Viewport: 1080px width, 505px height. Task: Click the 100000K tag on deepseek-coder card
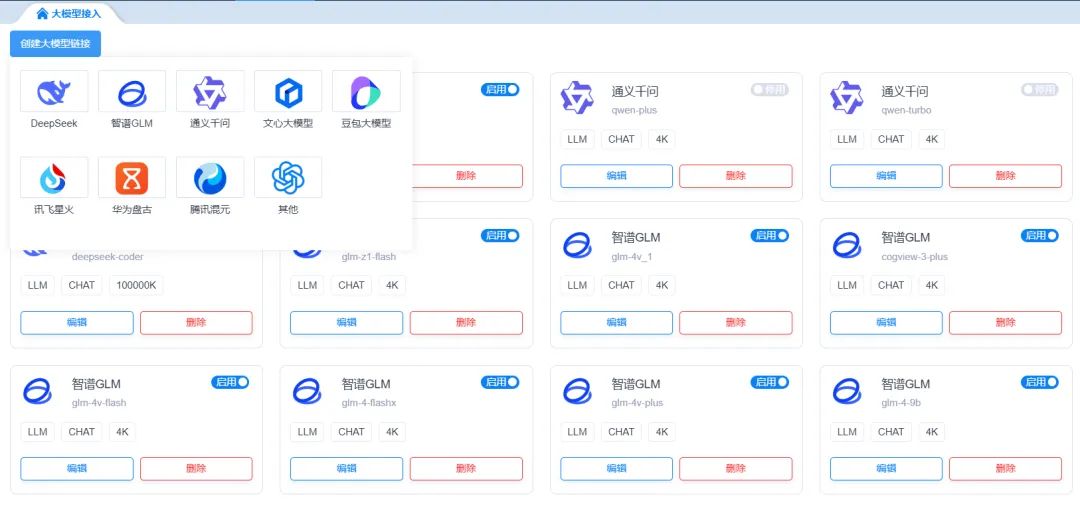137,285
